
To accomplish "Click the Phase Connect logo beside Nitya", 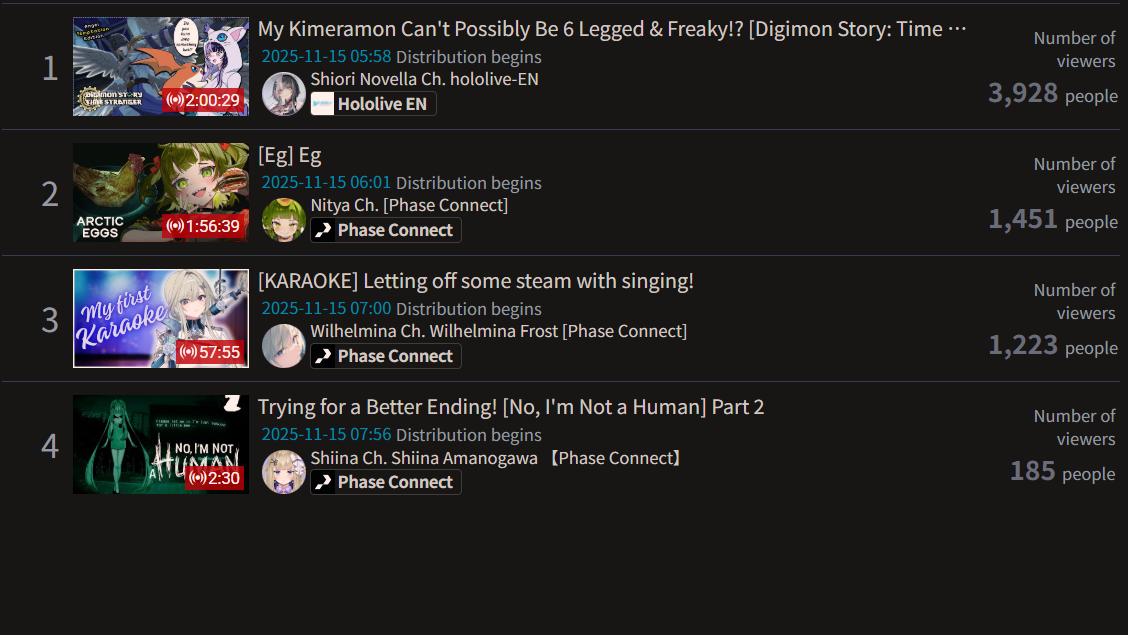I will [323, 230].
